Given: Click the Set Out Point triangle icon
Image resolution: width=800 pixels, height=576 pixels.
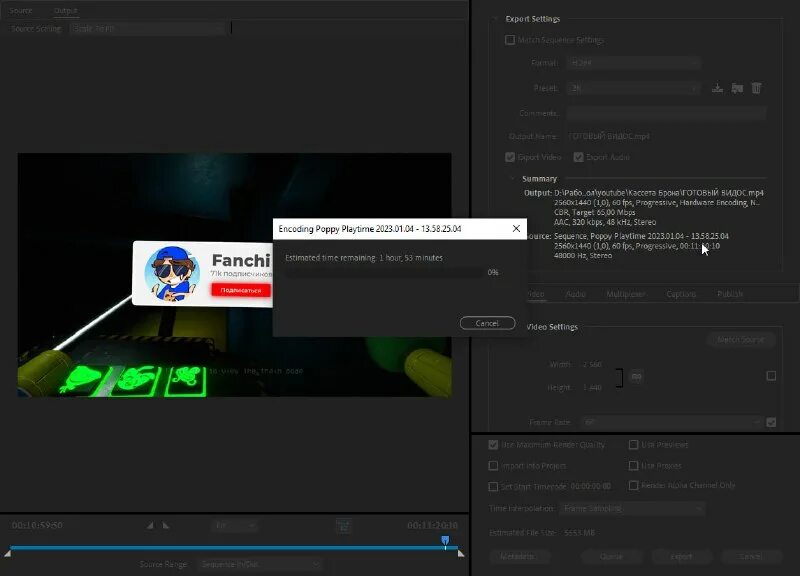Looking at the screenshot, I should (166, 525).
